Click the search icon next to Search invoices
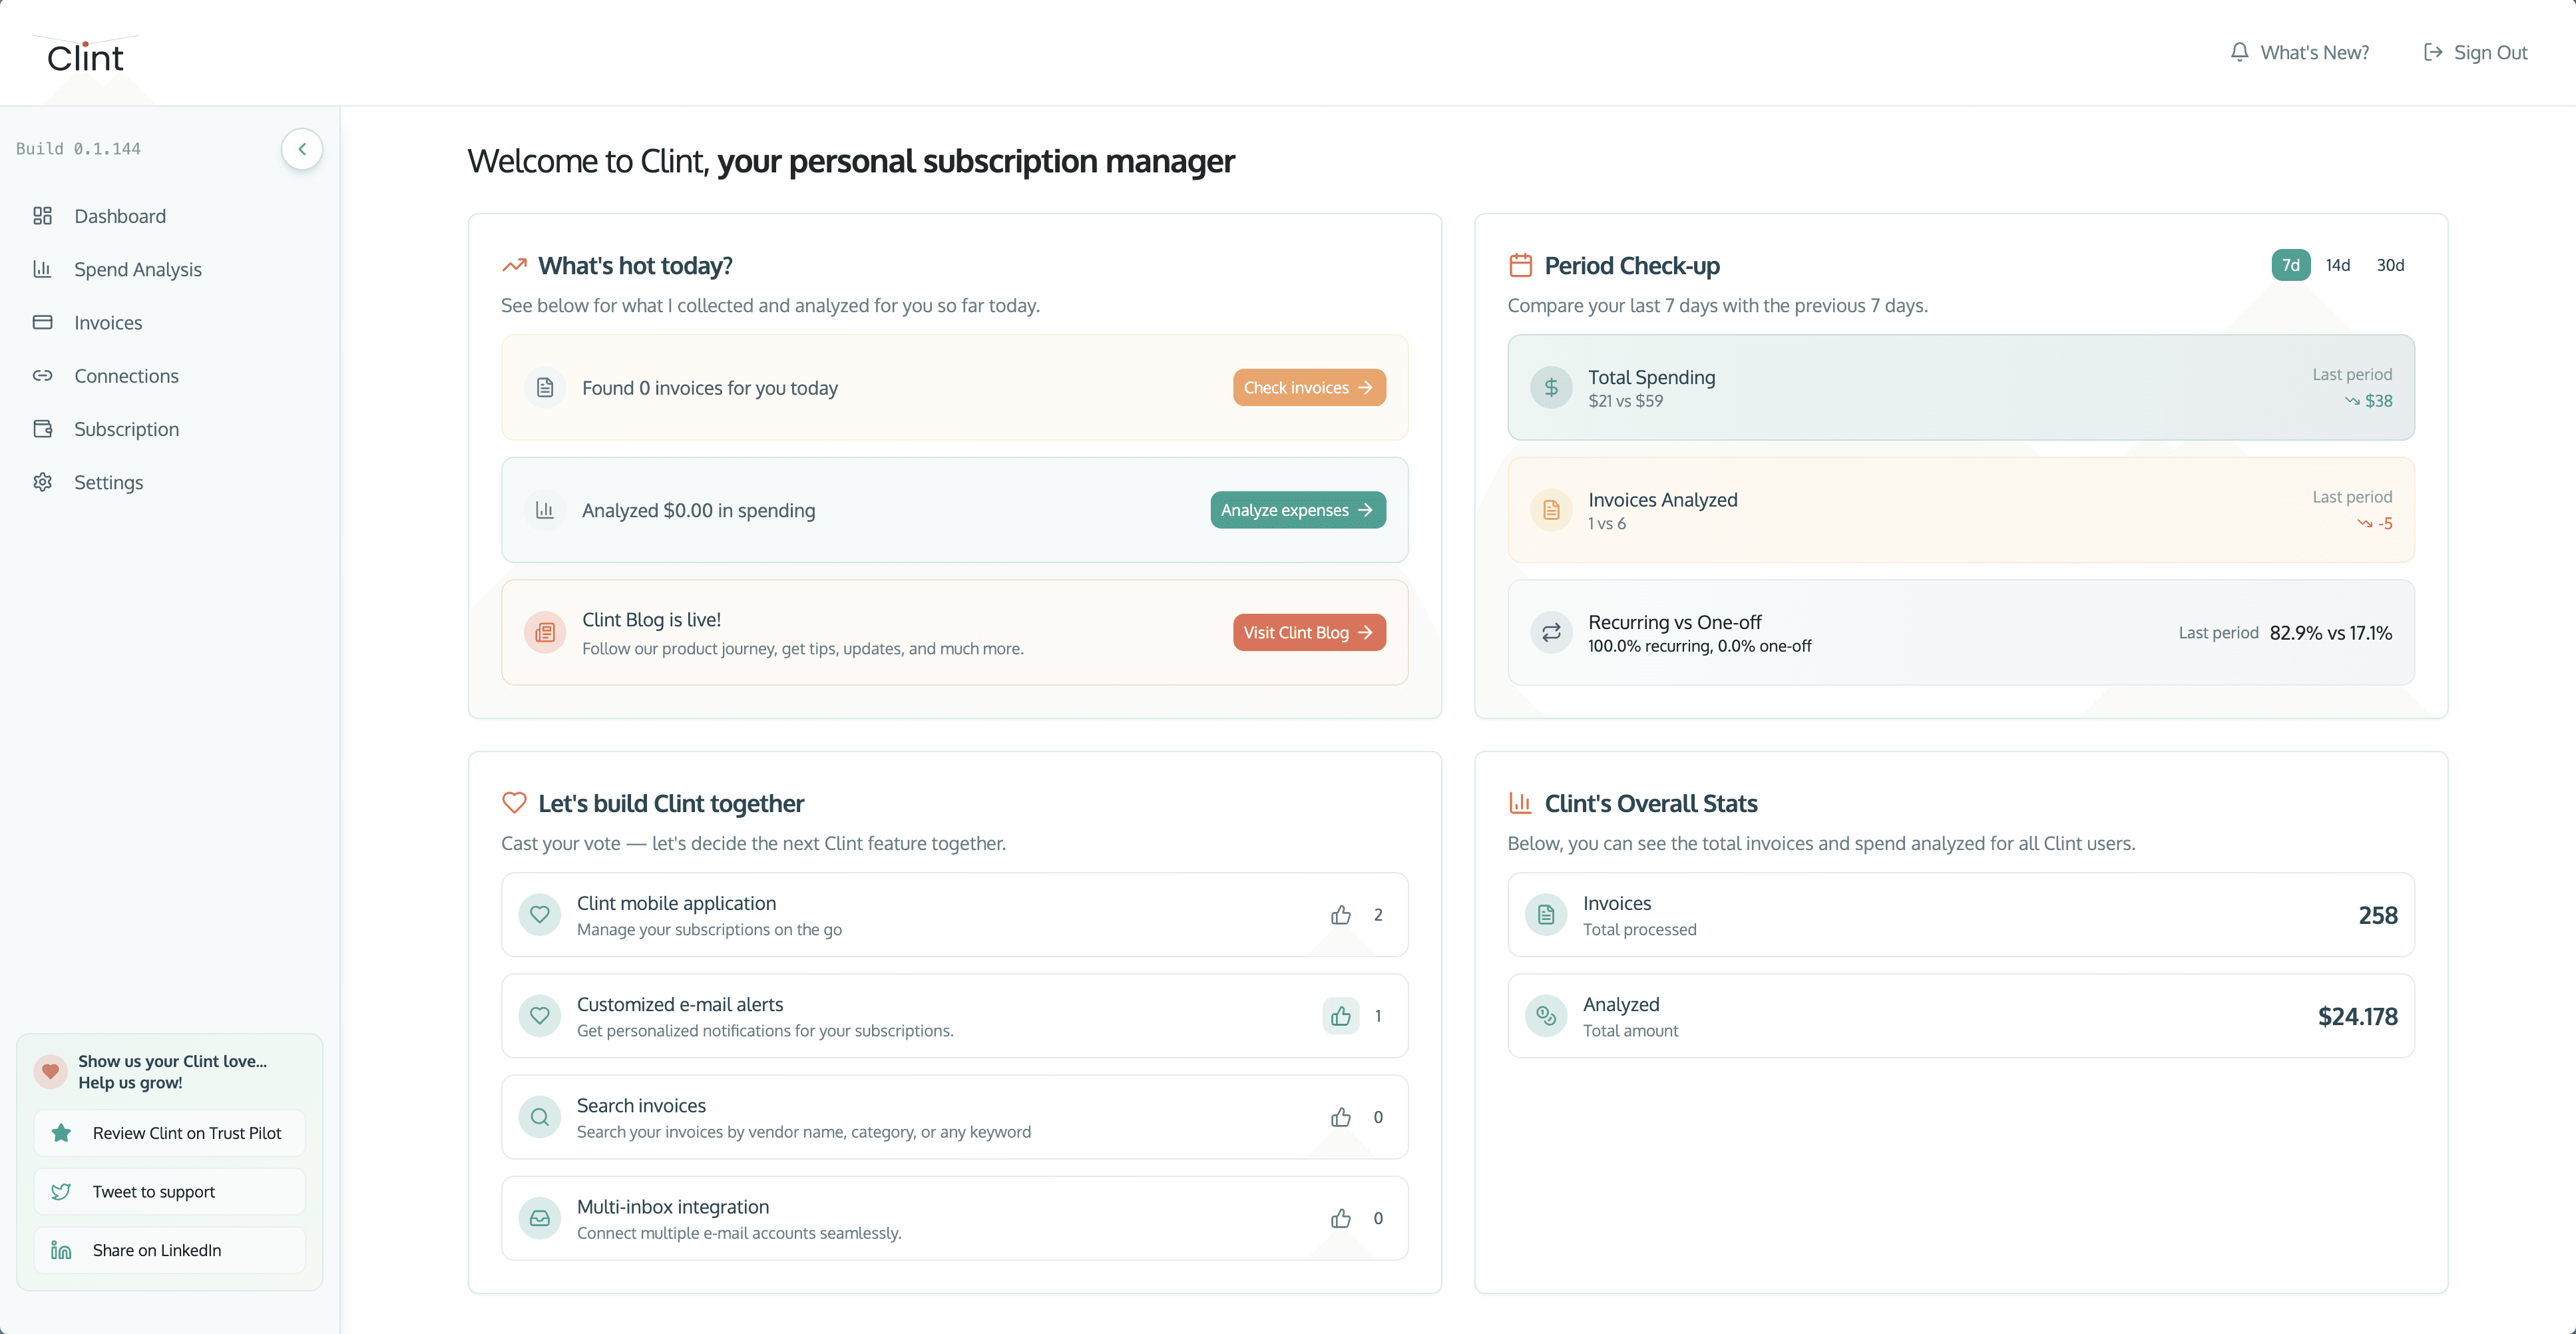The image size is (2576, 1334). [540, 1117]
